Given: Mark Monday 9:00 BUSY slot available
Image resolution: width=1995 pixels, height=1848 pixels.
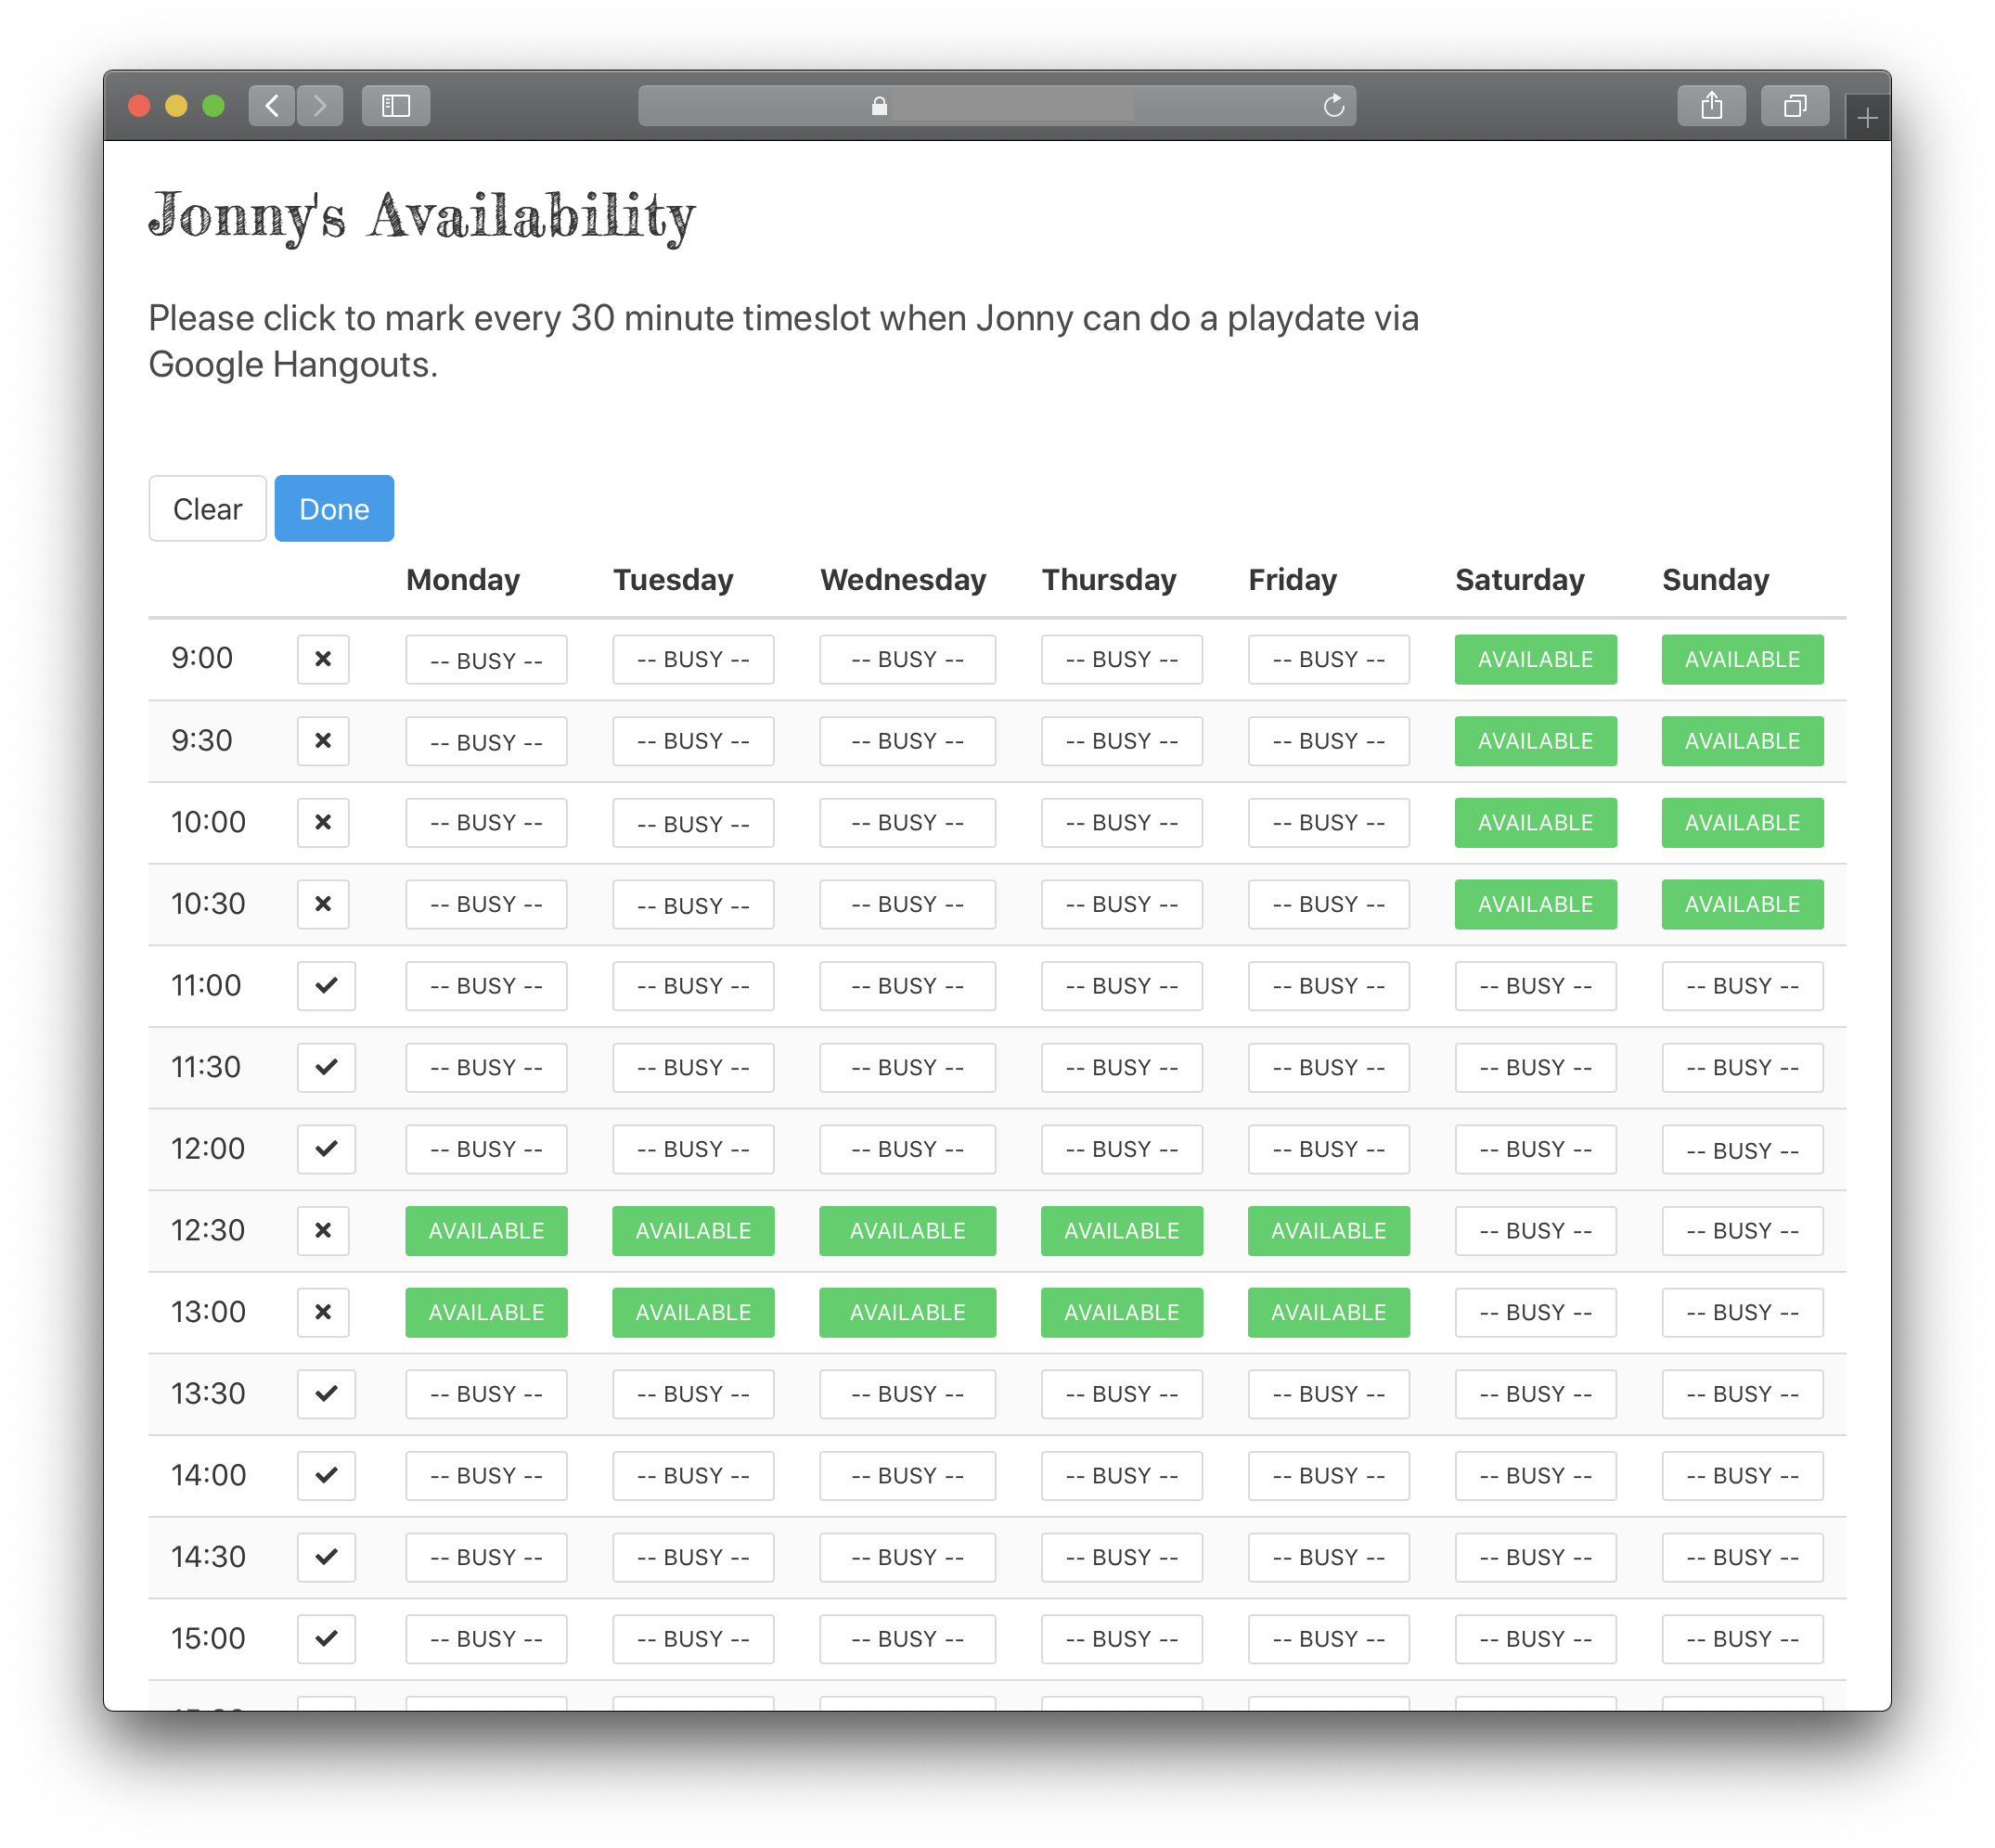Looking at the screenshot, I should 486,660.
